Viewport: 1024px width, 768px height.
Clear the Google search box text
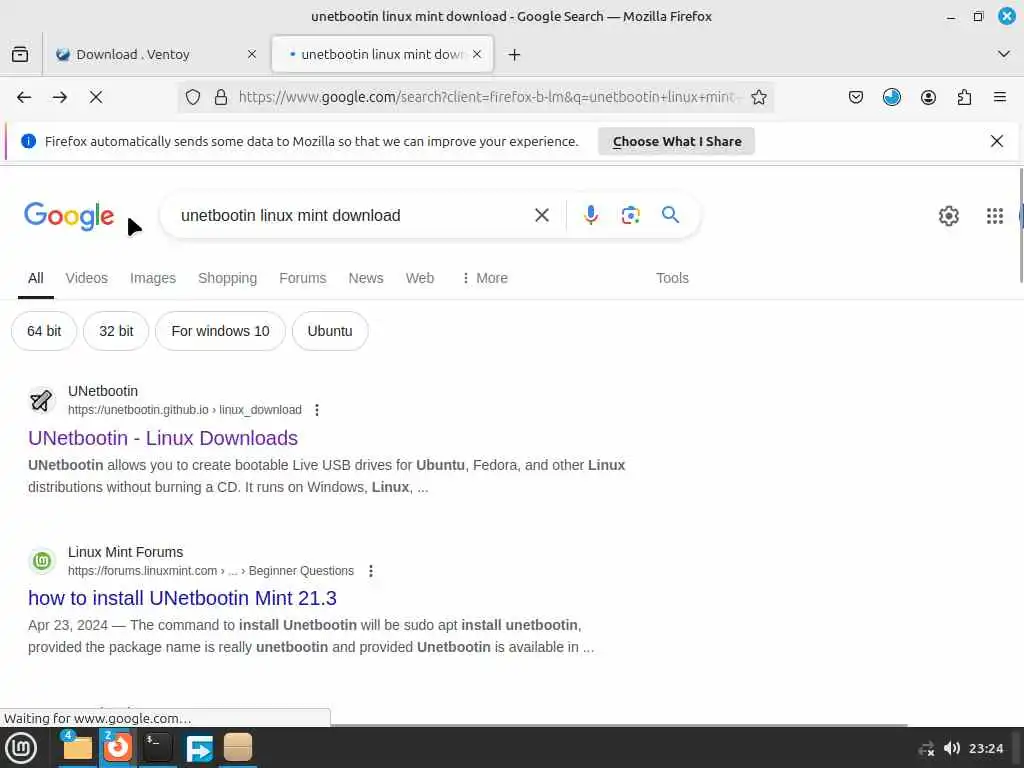coord(542,215)
